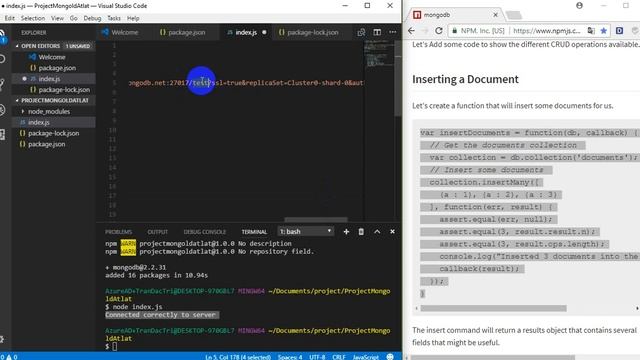This screenshot has width=640, height=360.
Task: Select package-lock.json under Open Editors
Action: pos(54,90)
